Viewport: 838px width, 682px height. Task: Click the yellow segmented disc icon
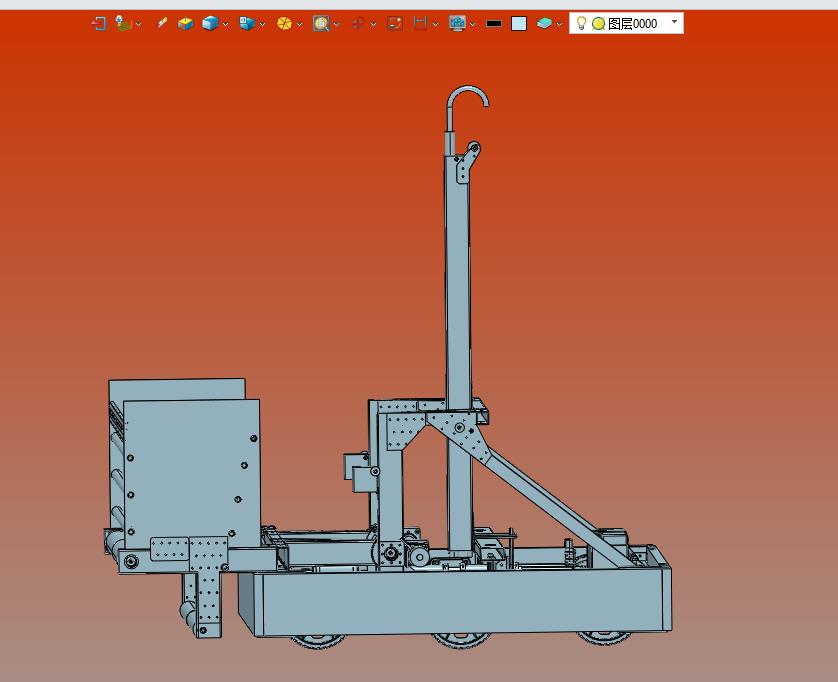click(284, 24)
